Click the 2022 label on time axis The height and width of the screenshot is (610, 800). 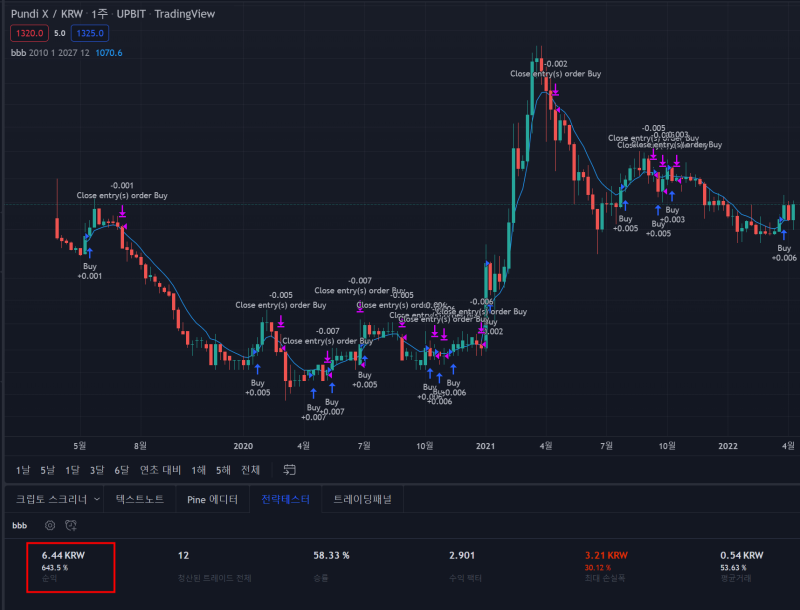coord(728,446)
